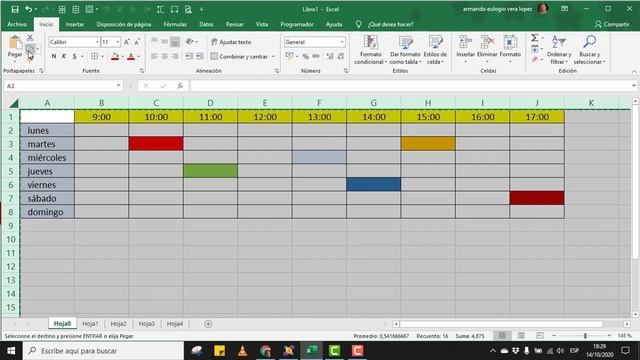Toggle bottom vertical alignment
This screenshot has width=640, height=360.
click(x=175, y=42)
